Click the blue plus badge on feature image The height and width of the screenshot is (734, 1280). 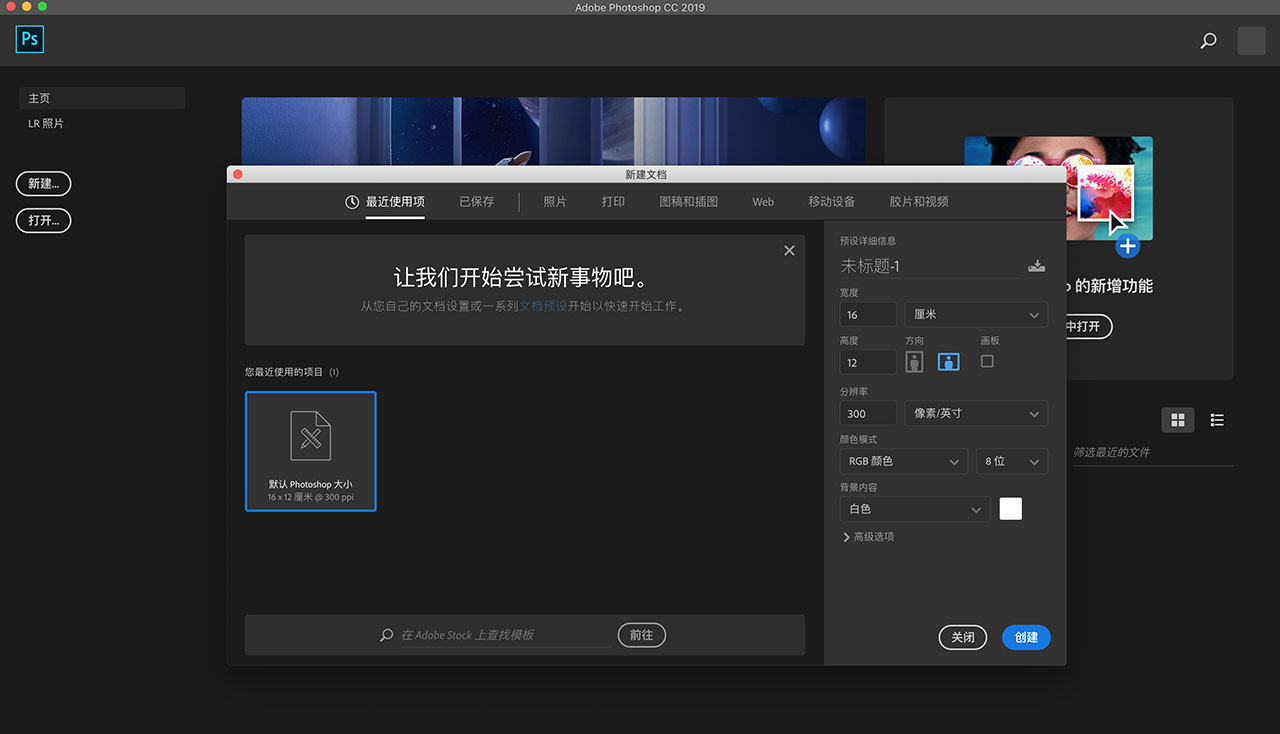[1128, 245]
